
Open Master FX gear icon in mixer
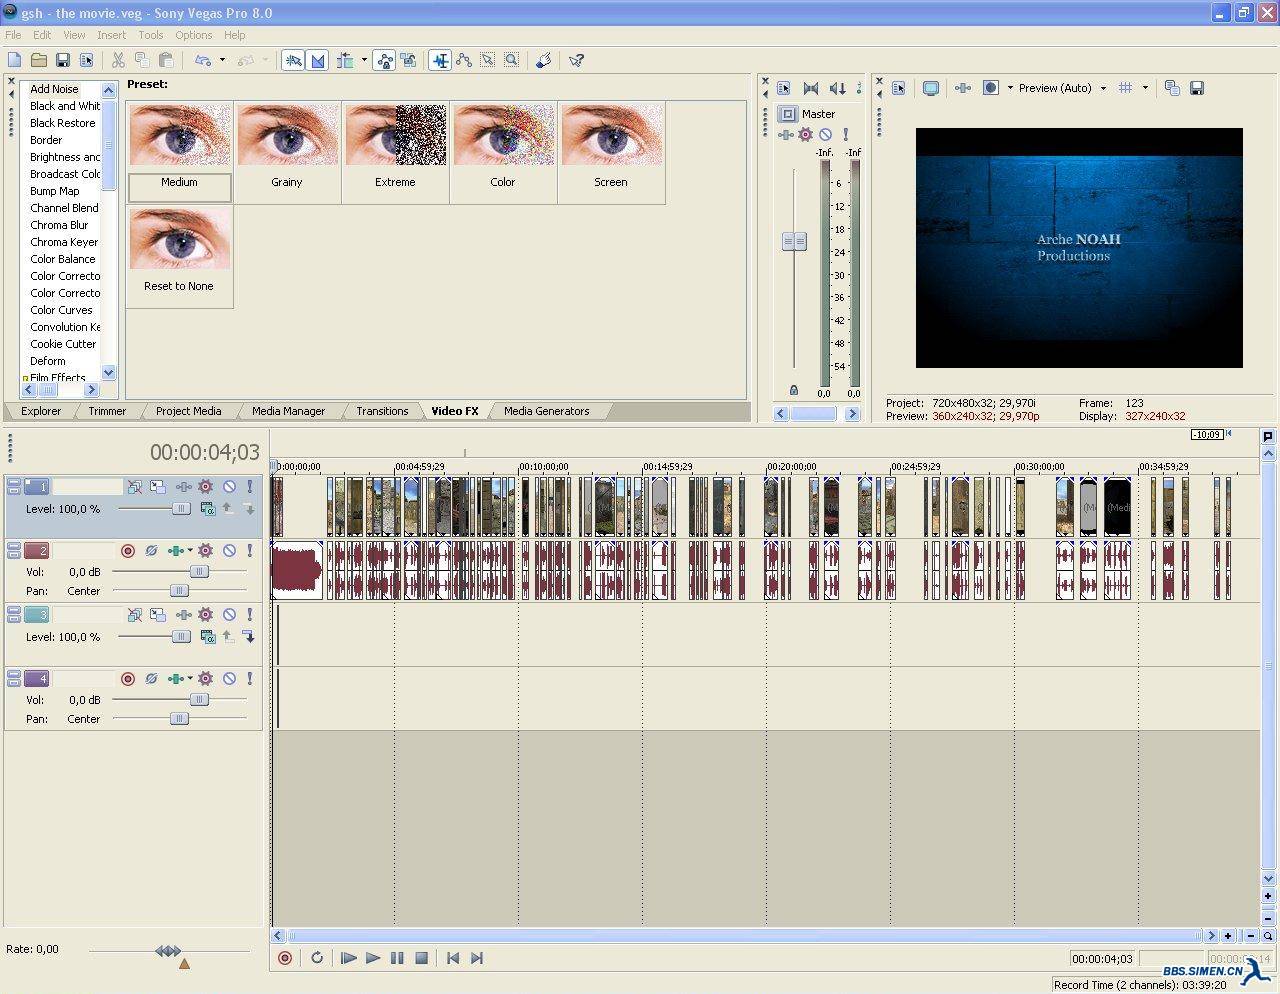[805, 134]
